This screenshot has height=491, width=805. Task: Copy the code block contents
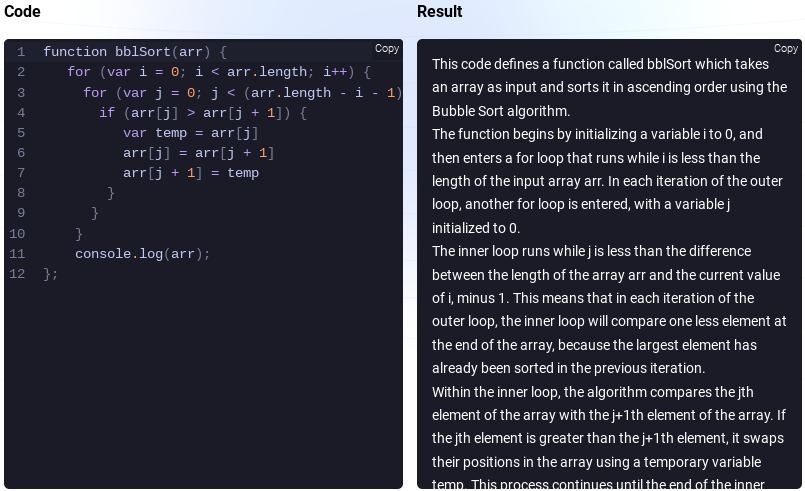tap(387, 48)
